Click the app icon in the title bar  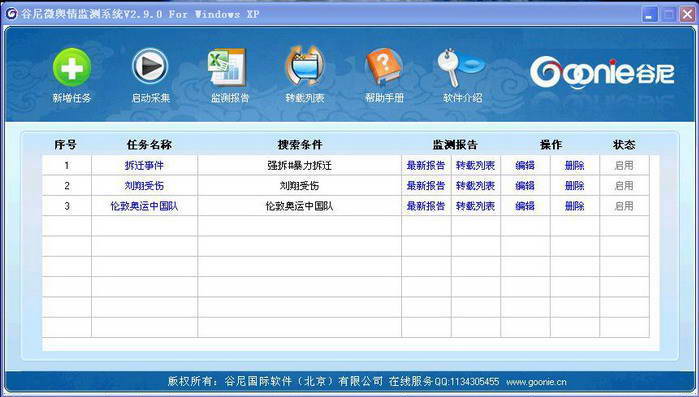(11, 14)
